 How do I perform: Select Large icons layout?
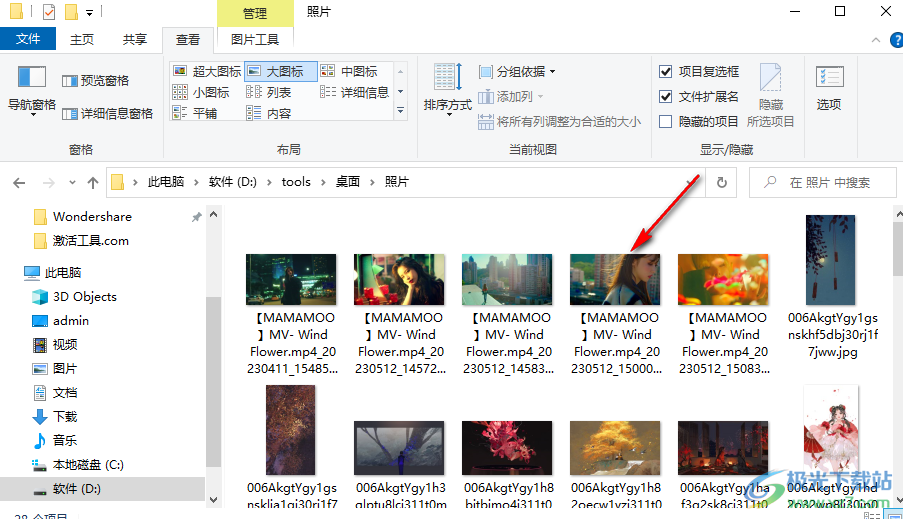pyautogui.click(x=280, y=71)
